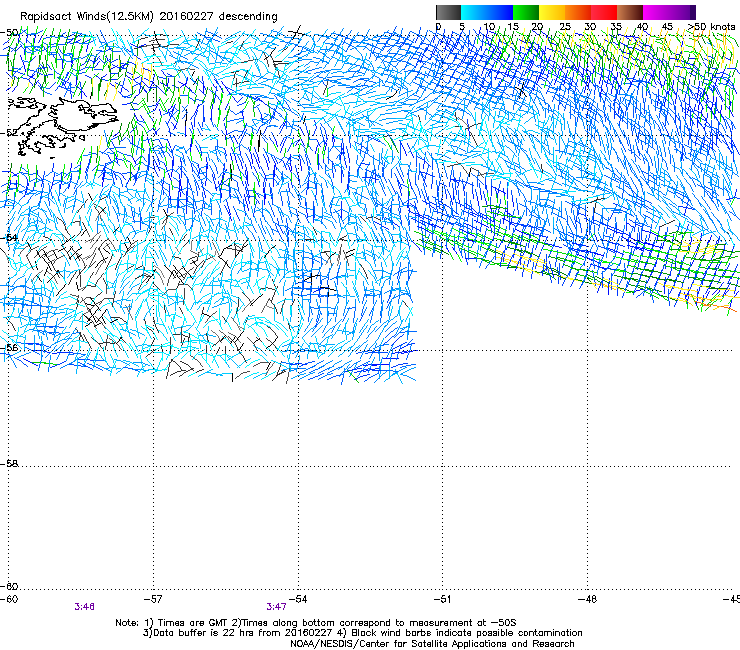Image resolution: width=740 pixels, height=650 pixels.
Task: Click the note line starting 'Note: 1) Times are GMT'
Action: pos(316,623)
